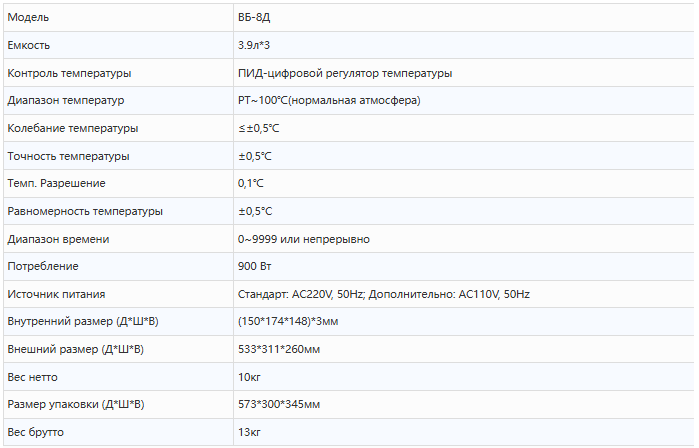Click 'Размер упаковки (Д*Ш*В)' label
This screenshot has width=699, height=448.
76,404
